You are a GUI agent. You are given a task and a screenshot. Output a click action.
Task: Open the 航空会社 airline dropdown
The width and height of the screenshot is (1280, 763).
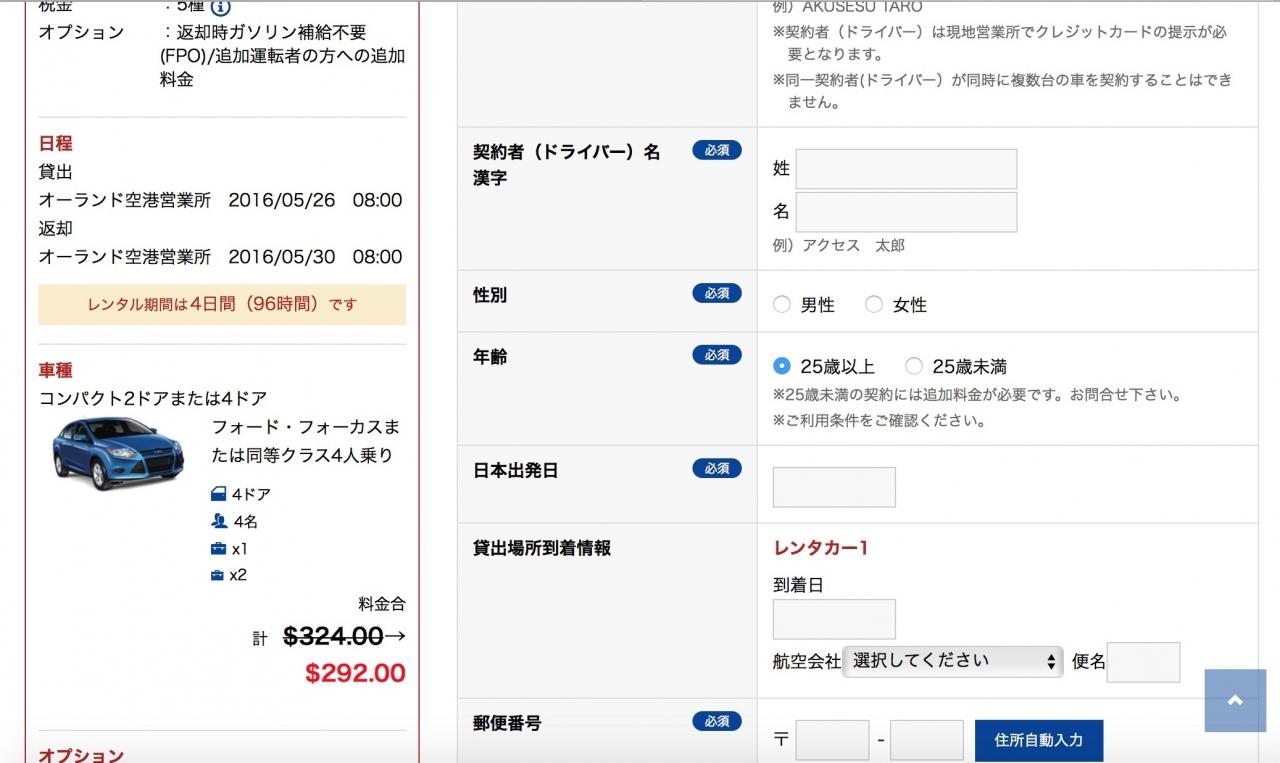click(x=953, y=661)
